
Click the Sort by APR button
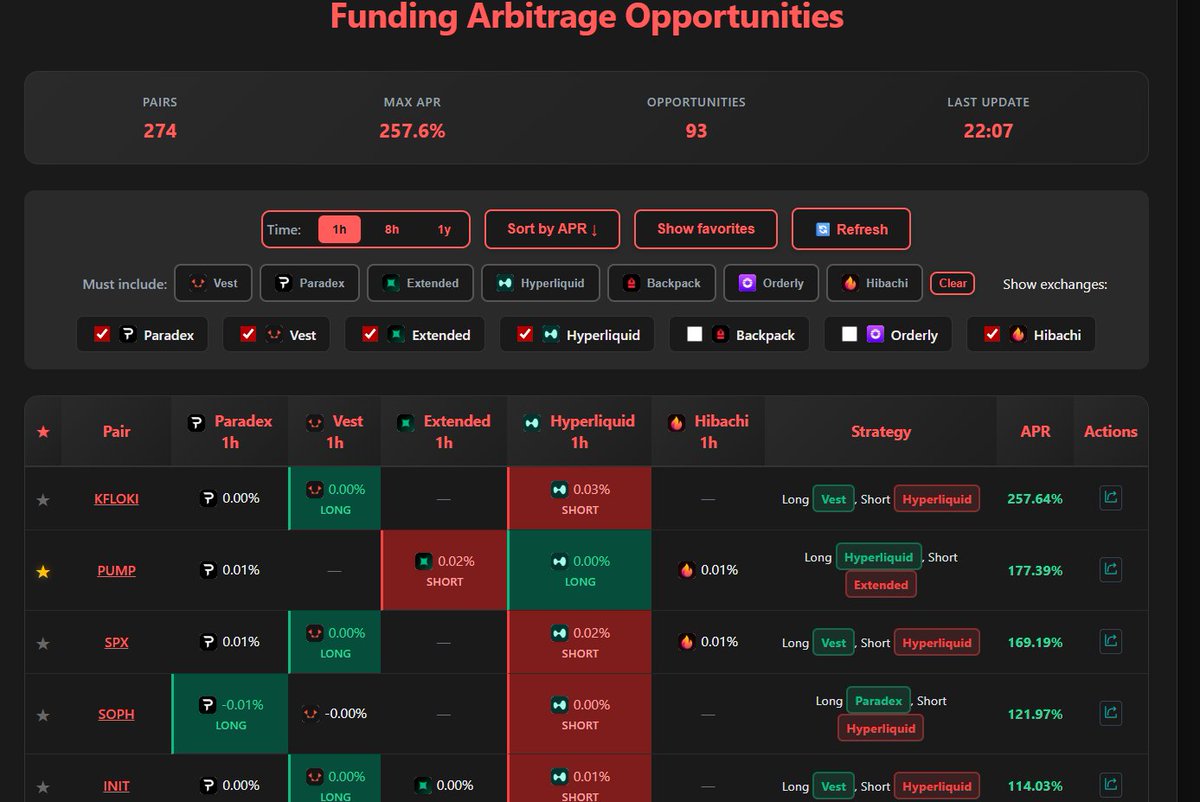coord(552,229)
